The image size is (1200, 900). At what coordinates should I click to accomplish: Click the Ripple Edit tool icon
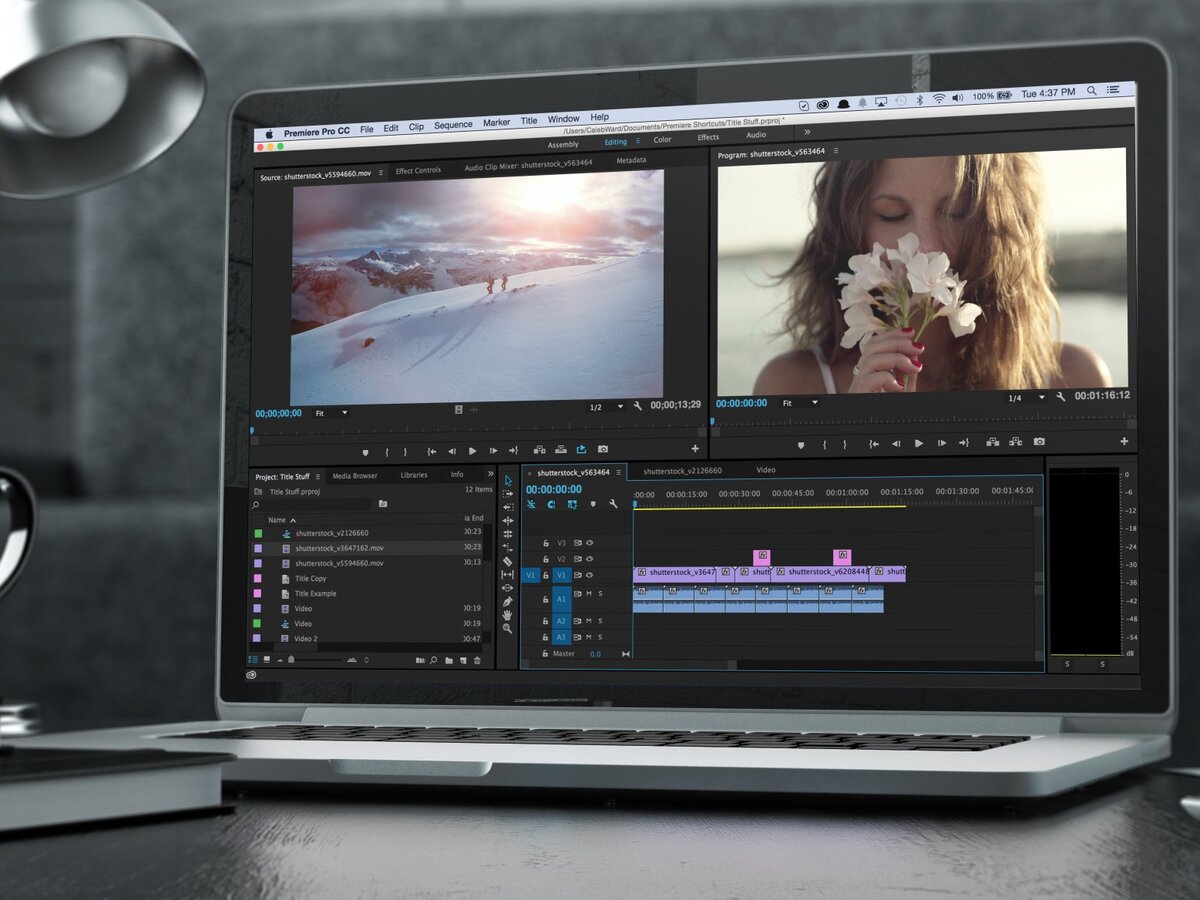point(507,507)
